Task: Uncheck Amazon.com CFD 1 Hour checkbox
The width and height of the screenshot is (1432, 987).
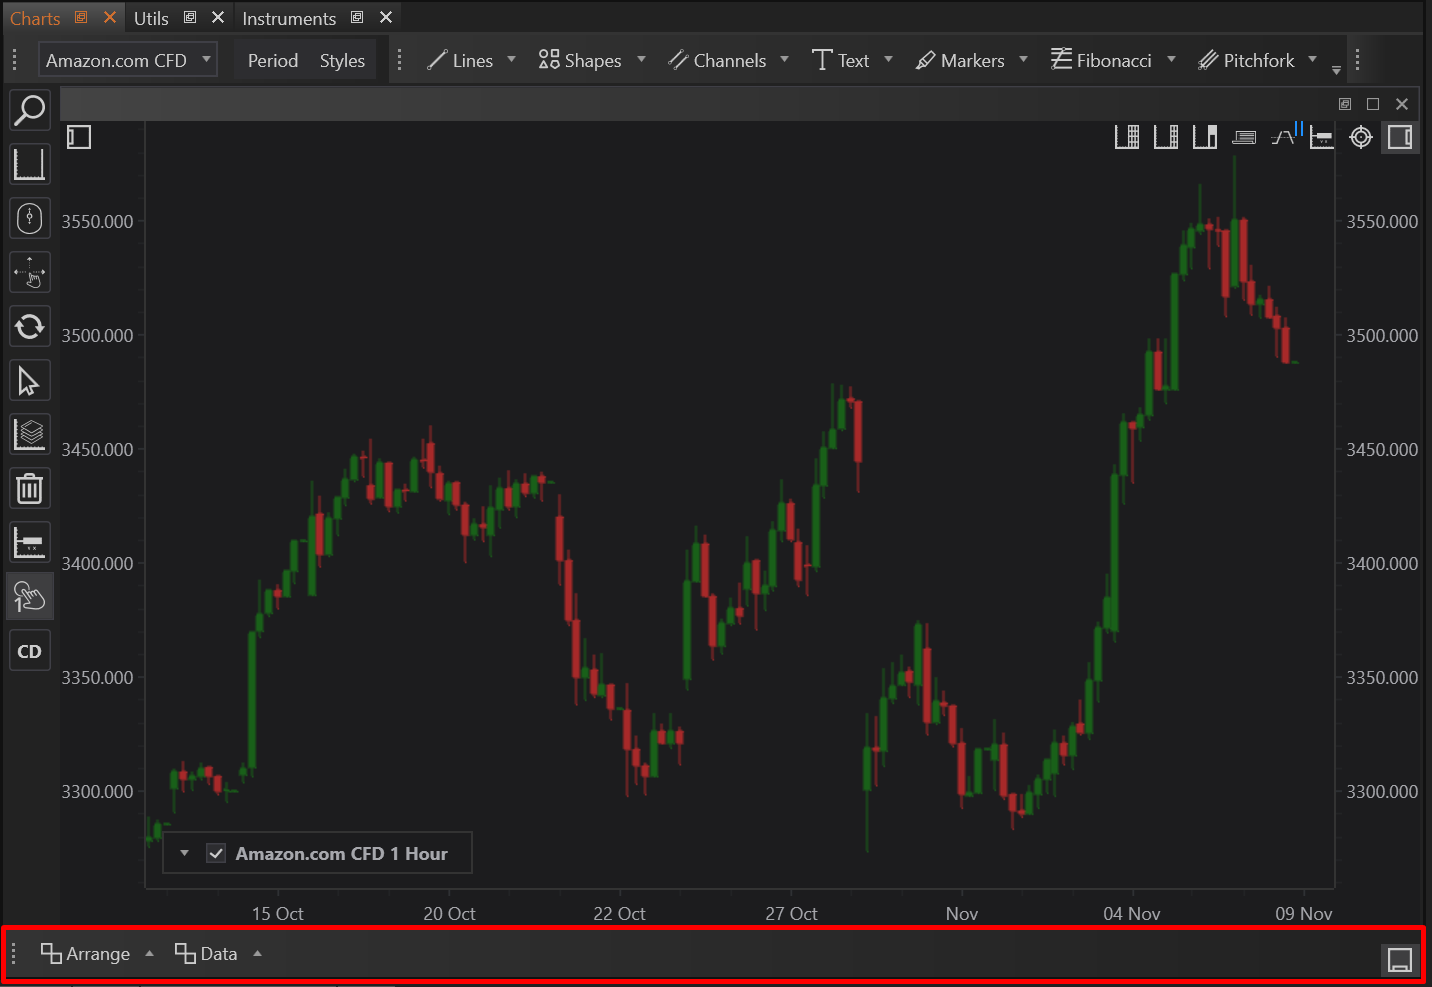Action: (216, 853)
